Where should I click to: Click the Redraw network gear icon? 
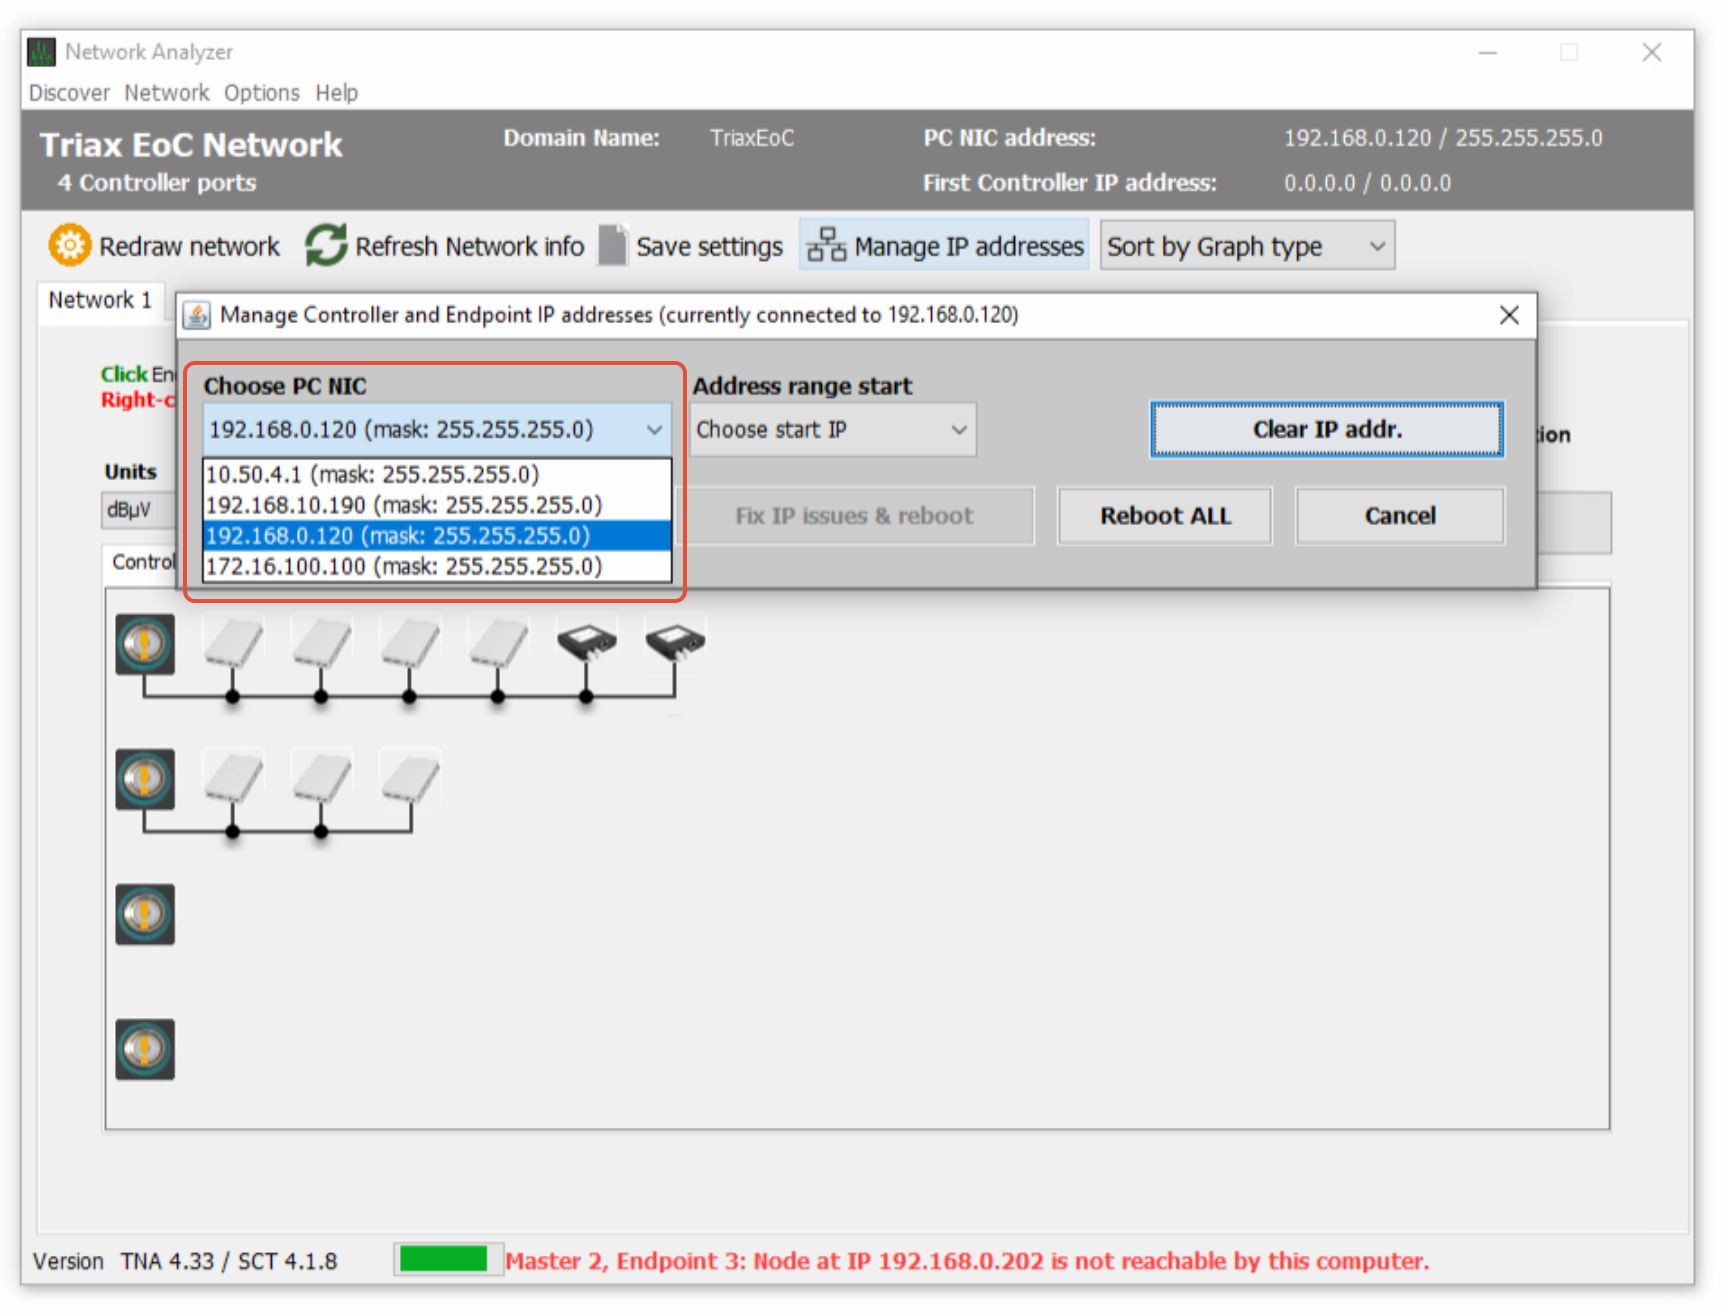(x=70, y=245)
